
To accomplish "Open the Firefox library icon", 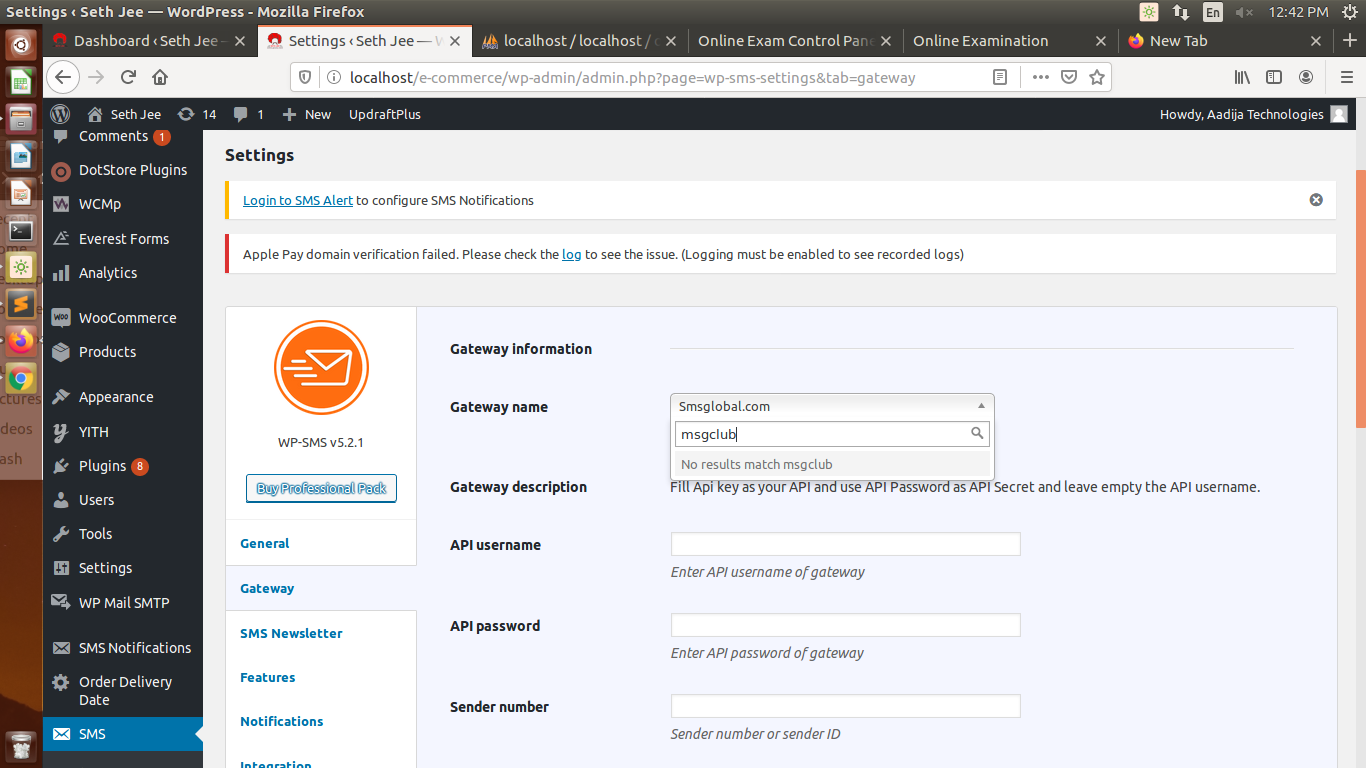I will click(x=1242, y=77).
